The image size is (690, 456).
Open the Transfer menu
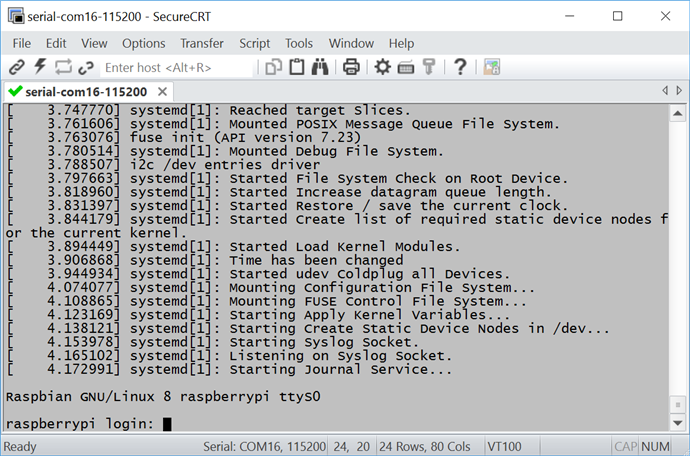(x=202, y=44)
